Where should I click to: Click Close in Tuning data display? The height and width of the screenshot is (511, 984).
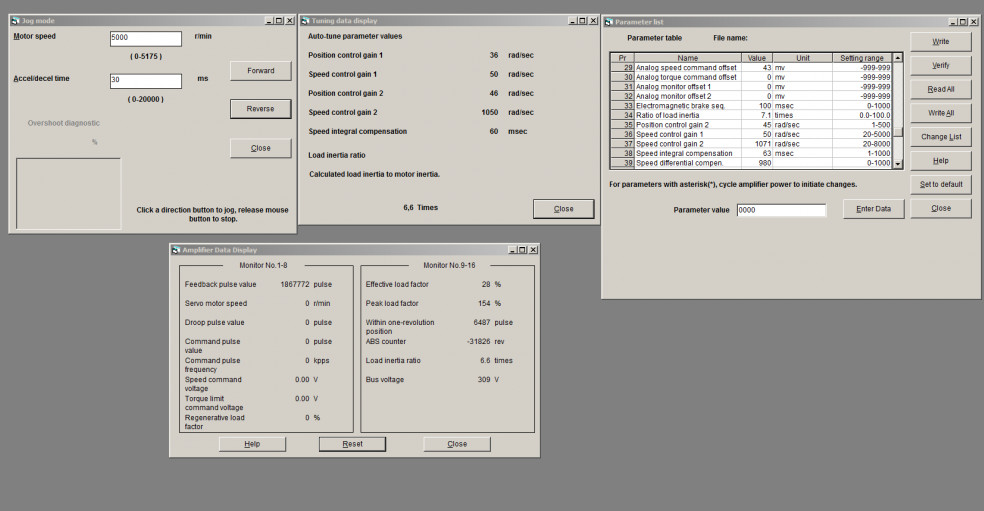click(564, 209)
